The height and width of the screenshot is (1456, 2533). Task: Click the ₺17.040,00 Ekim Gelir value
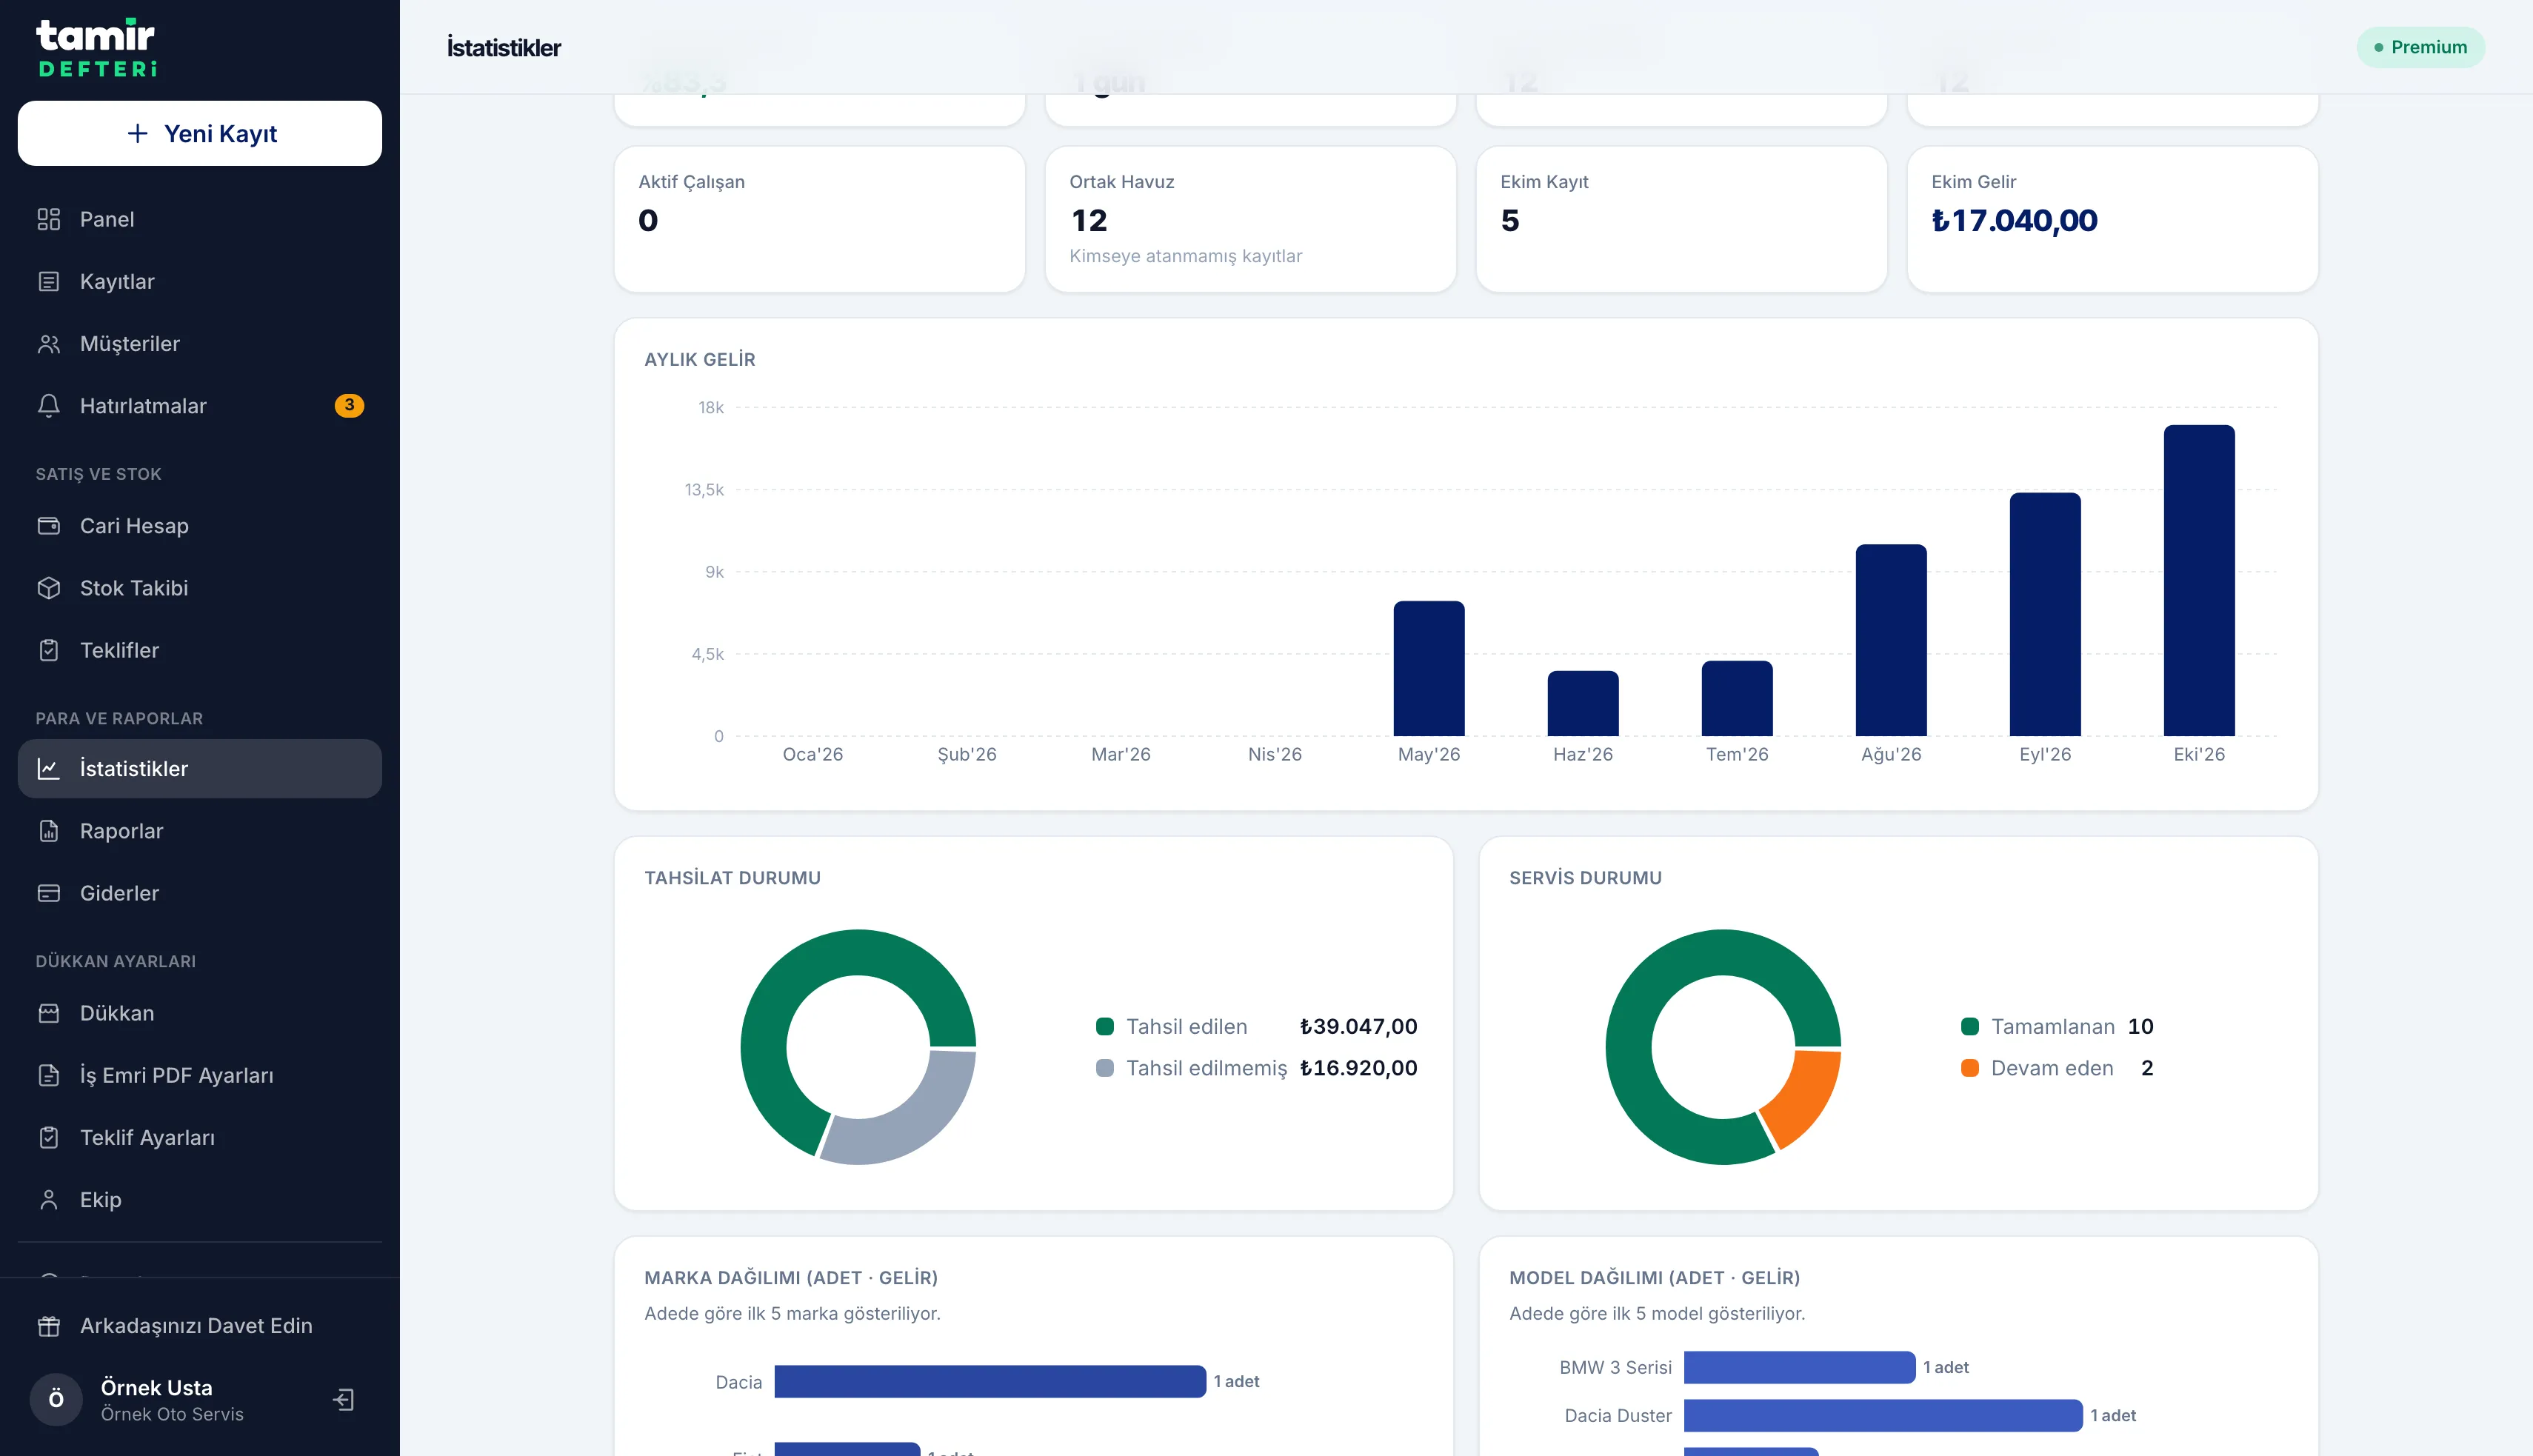coord(2014,220)
